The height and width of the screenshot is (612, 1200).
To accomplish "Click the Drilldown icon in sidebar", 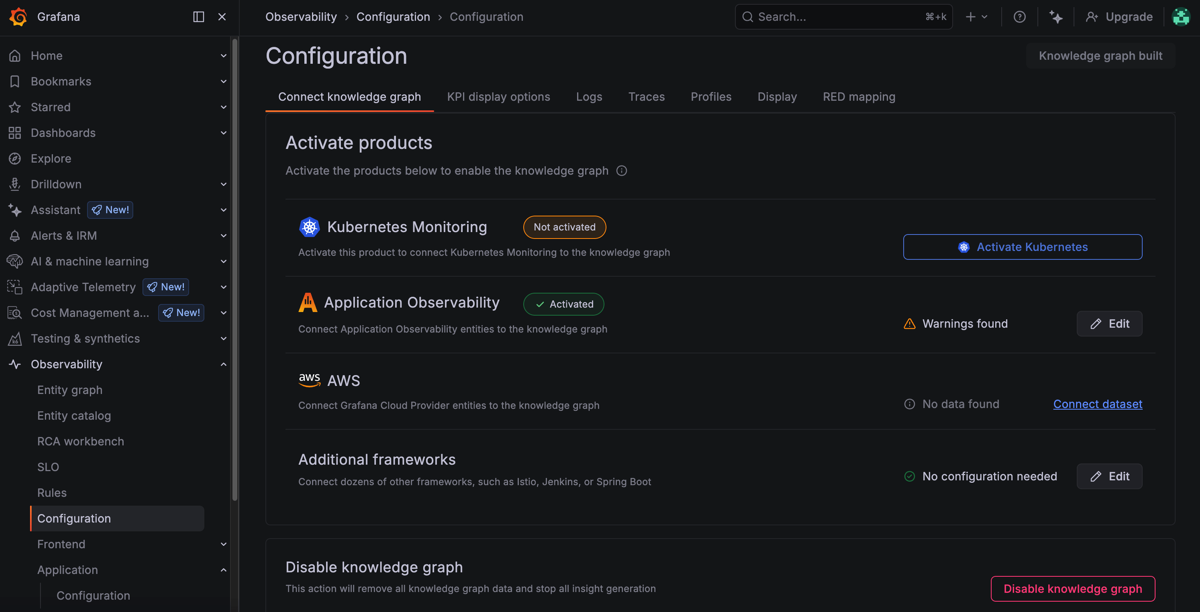I will coord(15,184).
